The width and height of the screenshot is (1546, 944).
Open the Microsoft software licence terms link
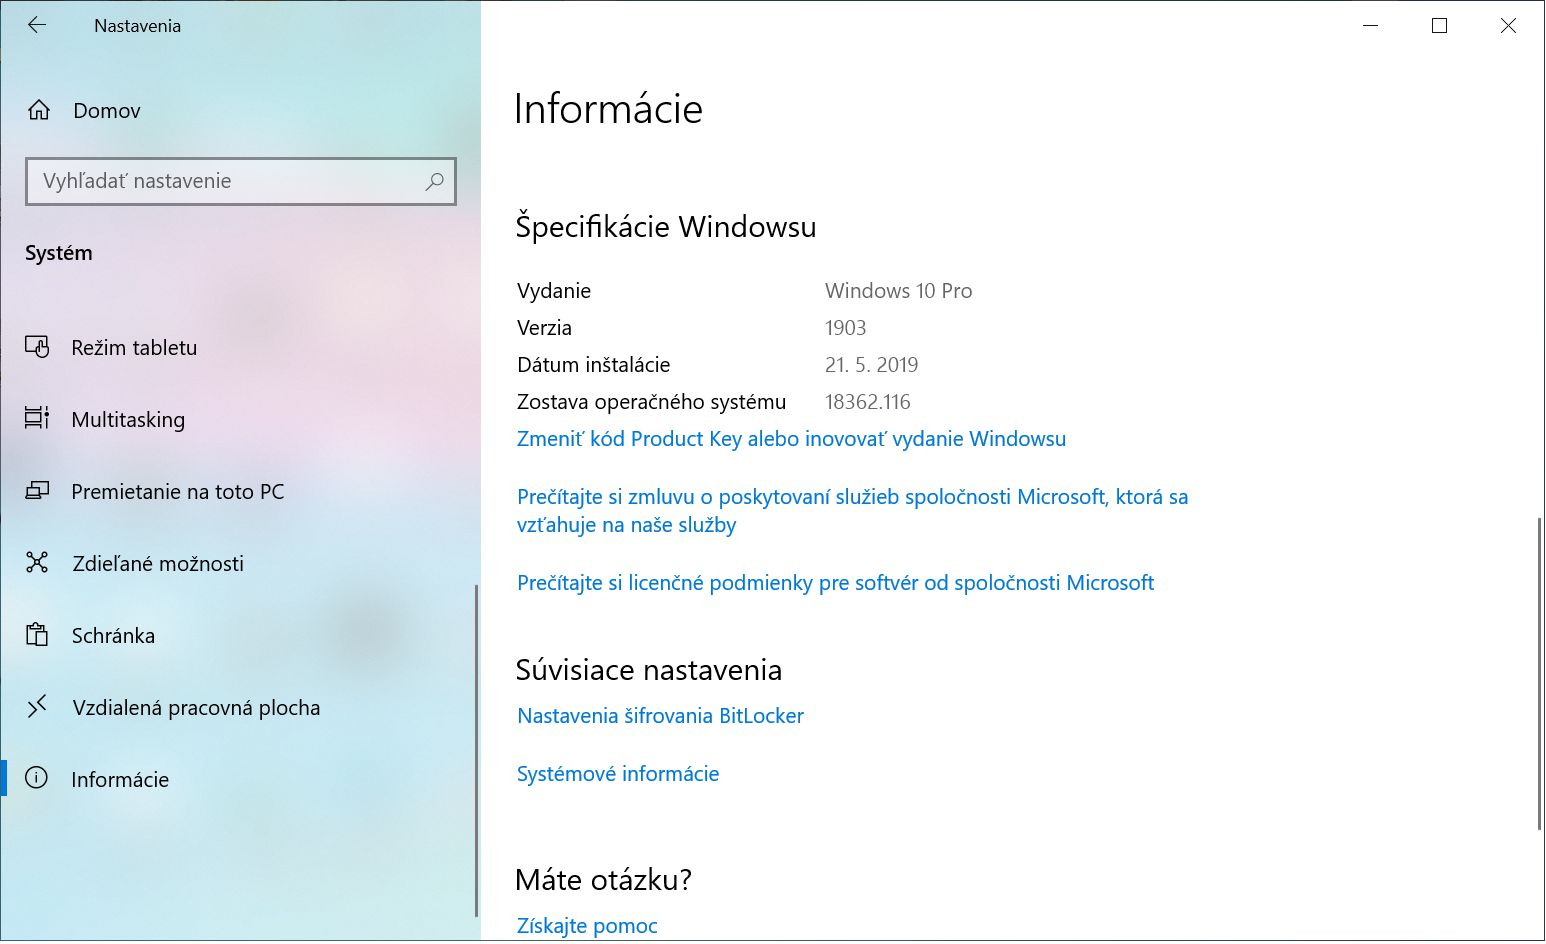pos(835,583)
